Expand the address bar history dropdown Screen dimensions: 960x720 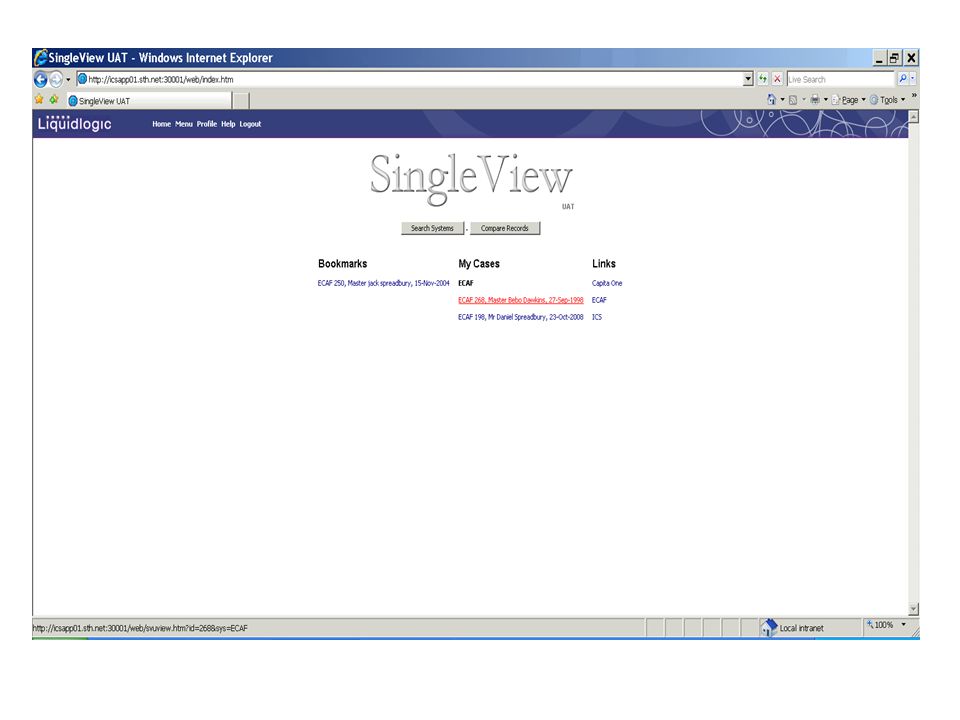click(748, 80)
